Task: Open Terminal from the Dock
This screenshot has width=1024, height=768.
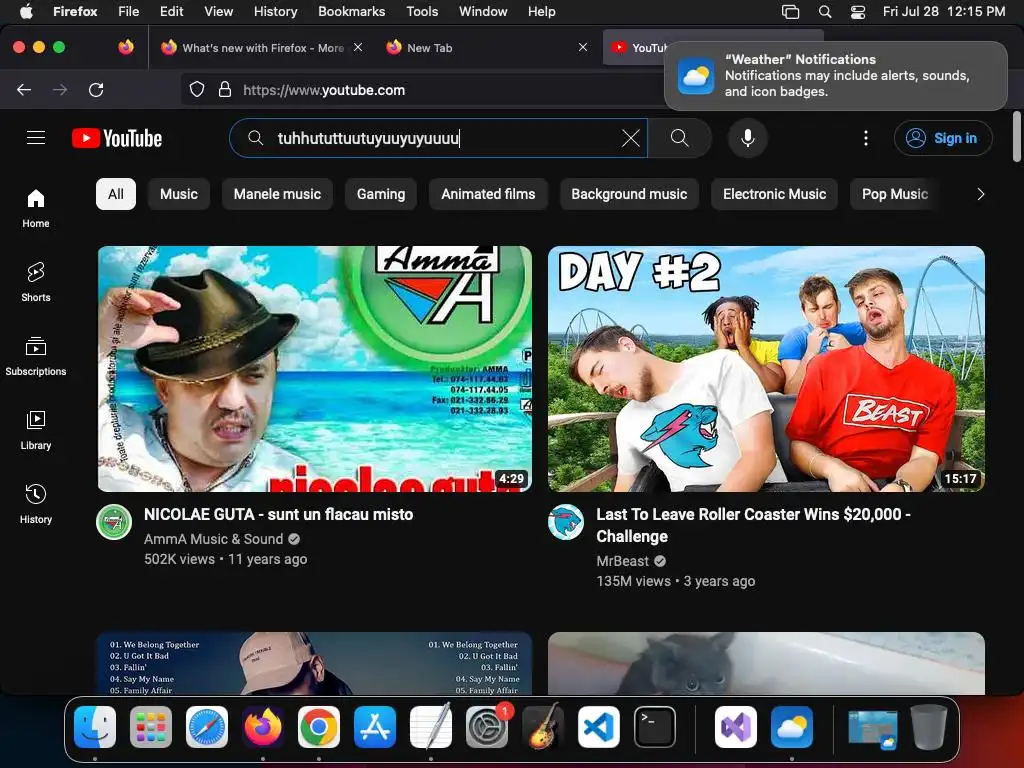Action: coord(655,727)
